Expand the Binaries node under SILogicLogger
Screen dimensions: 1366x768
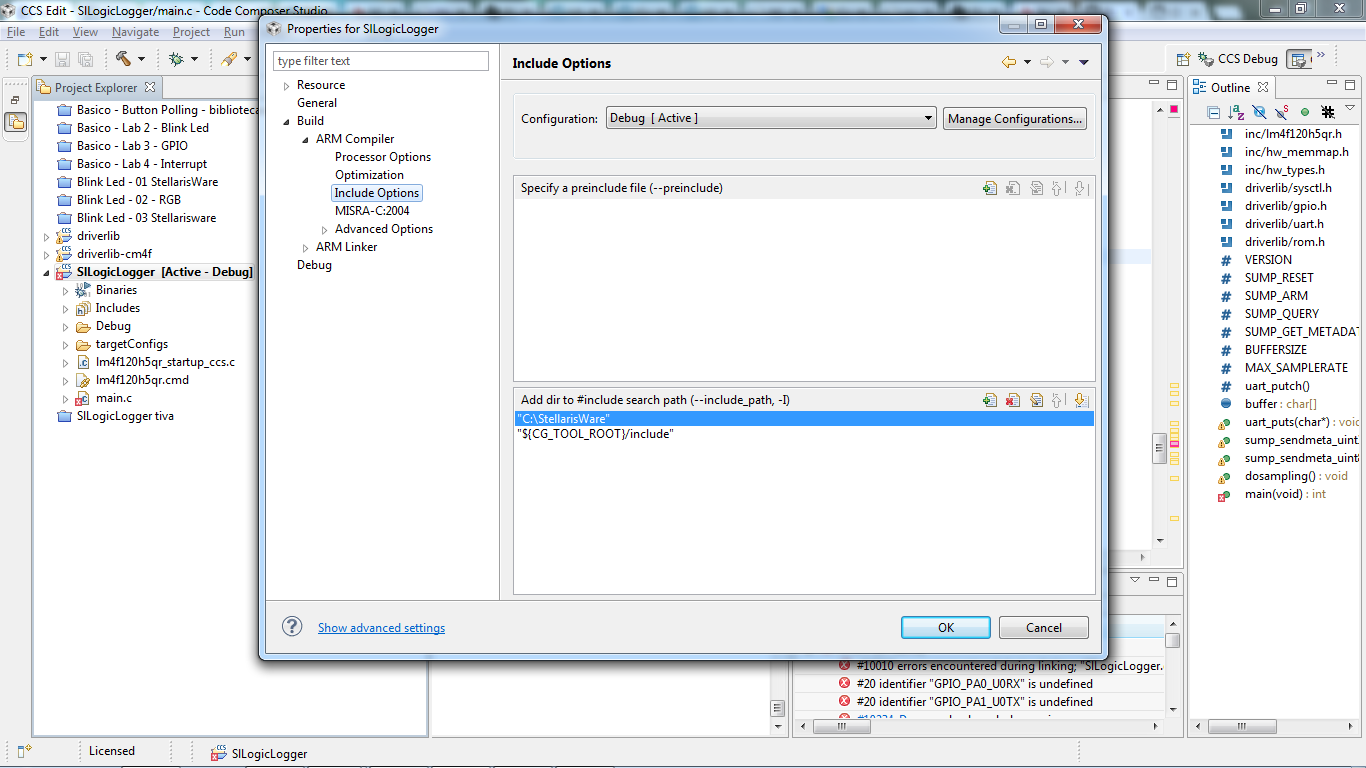[x=65, y=290]
